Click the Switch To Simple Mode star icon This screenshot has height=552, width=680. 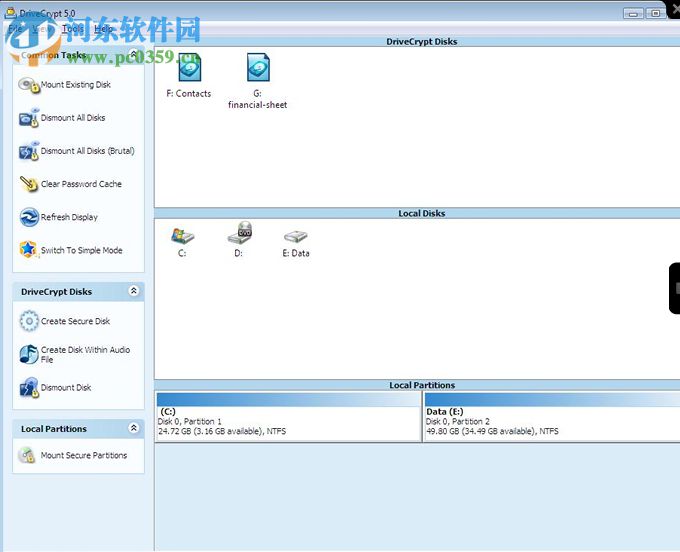point(29,250)
